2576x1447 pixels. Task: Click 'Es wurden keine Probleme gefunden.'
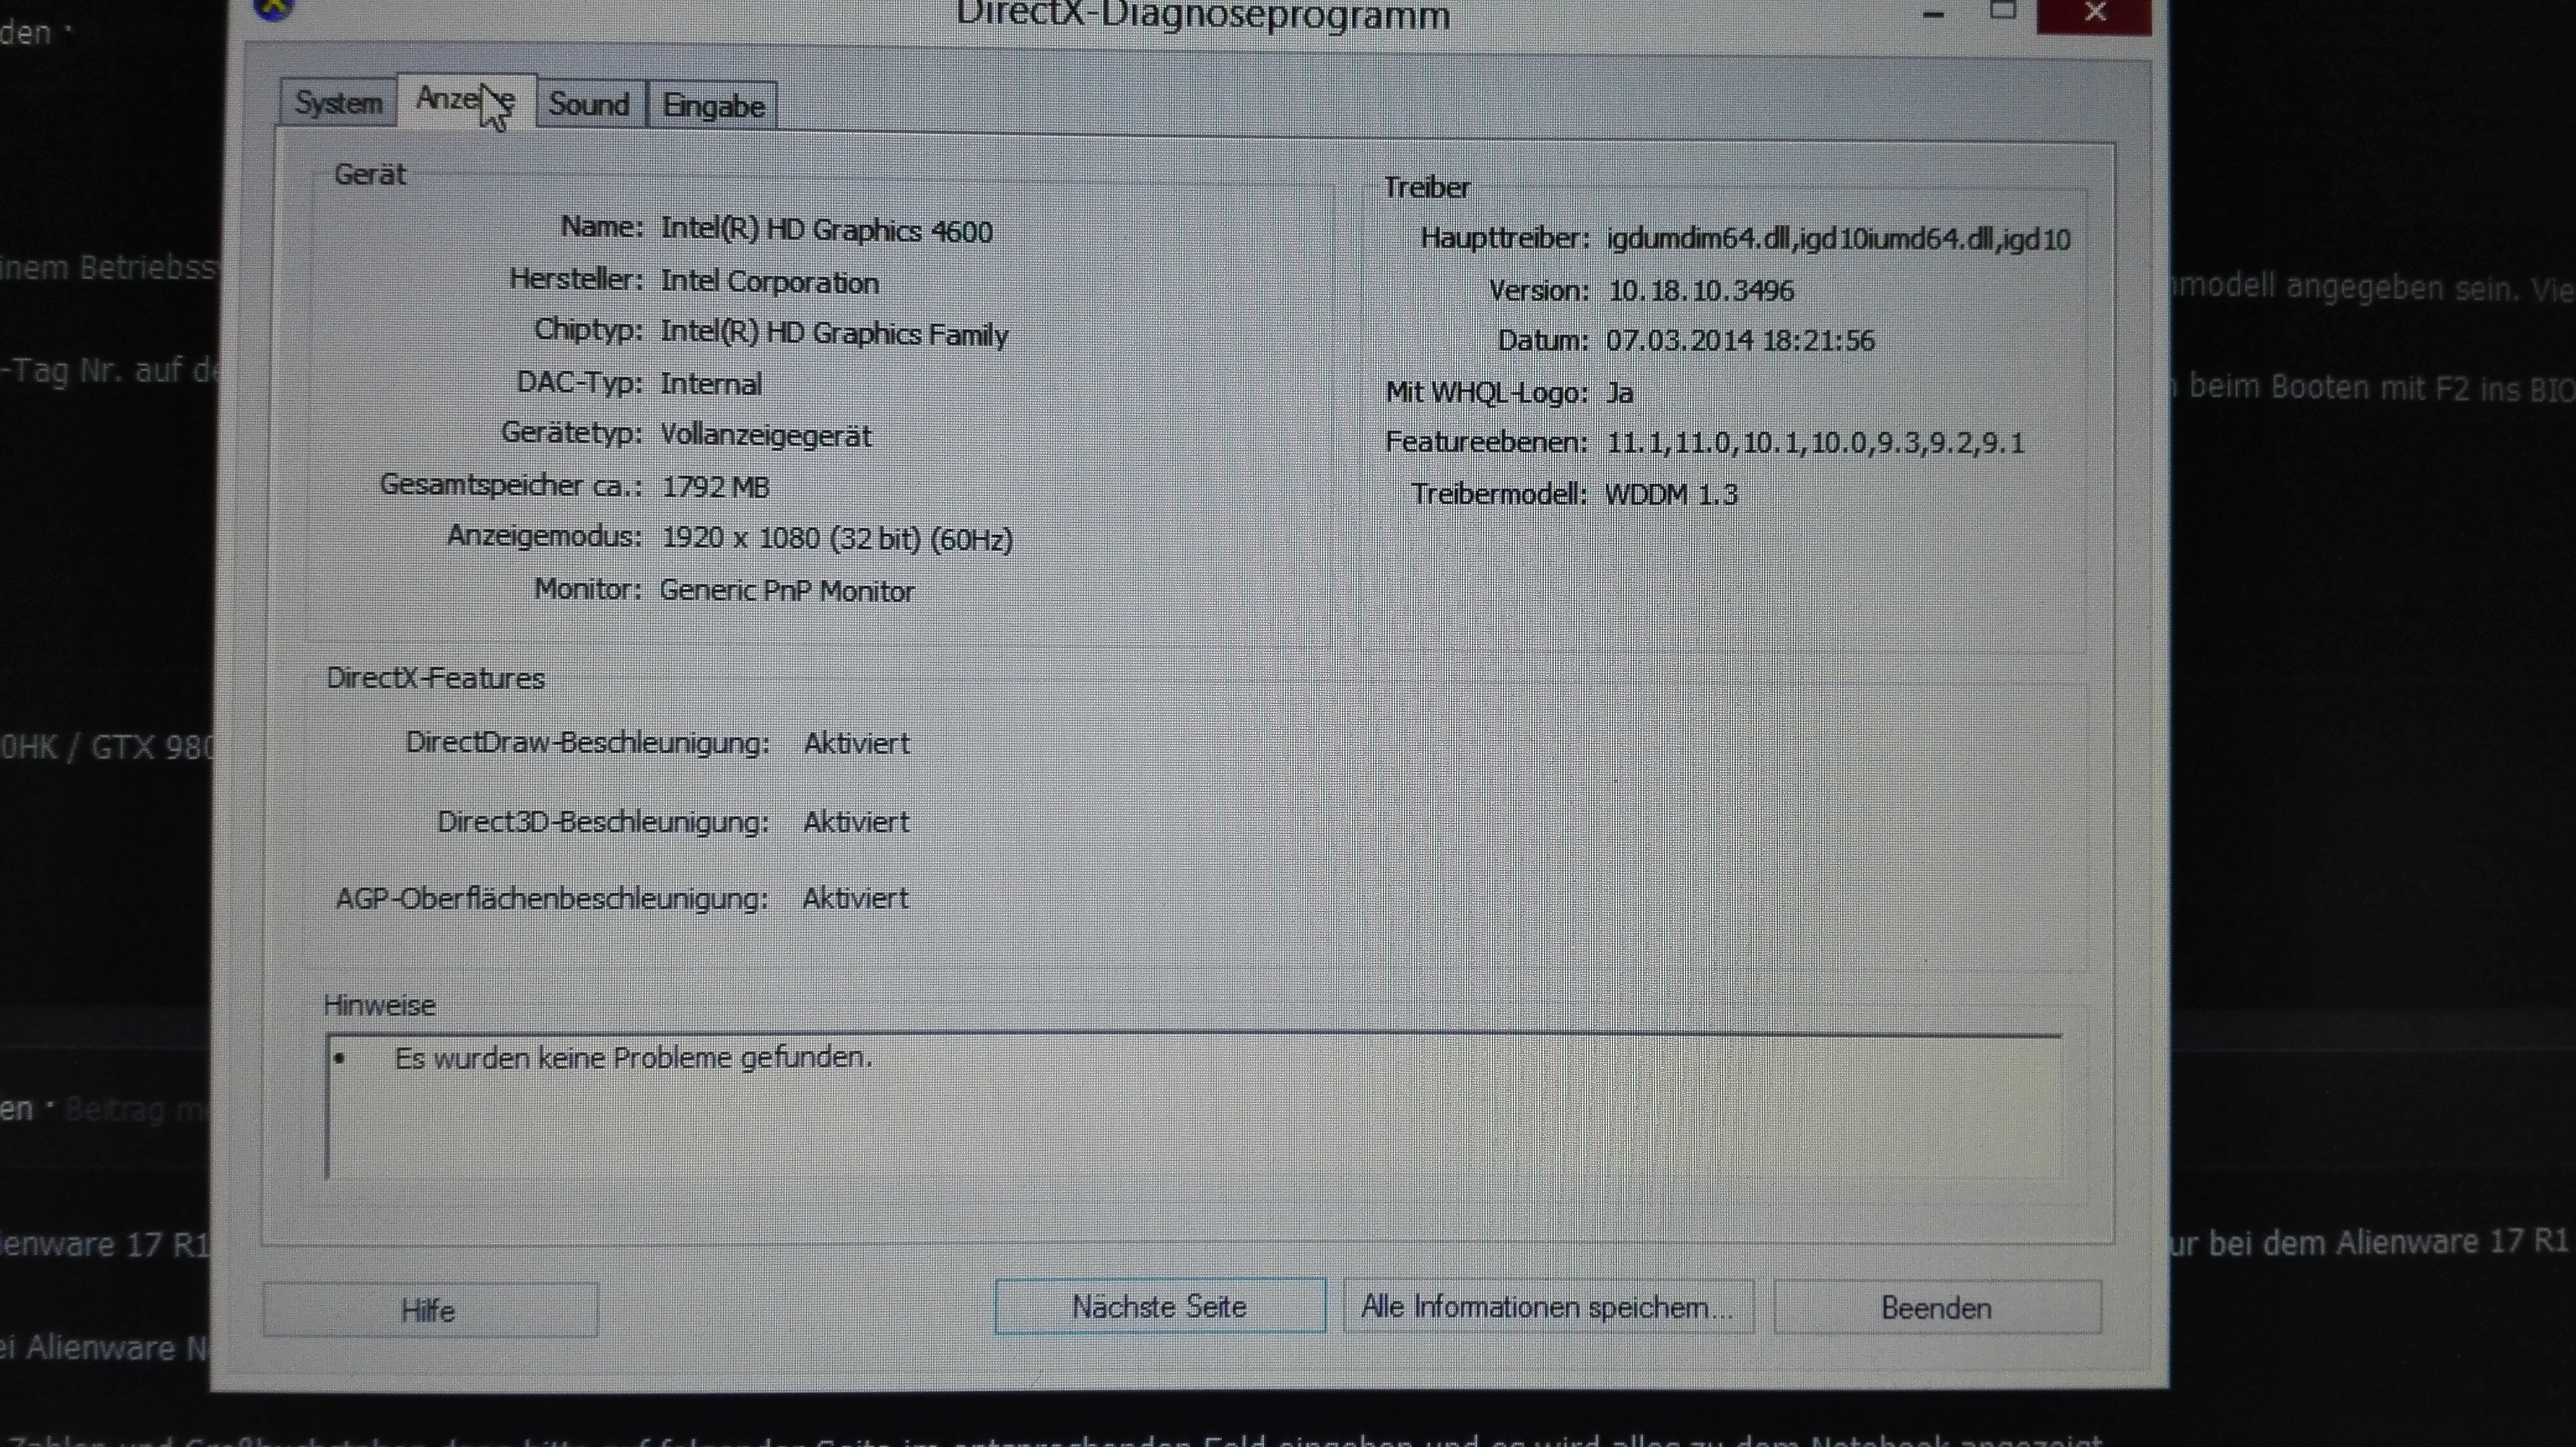point(633,1058)
